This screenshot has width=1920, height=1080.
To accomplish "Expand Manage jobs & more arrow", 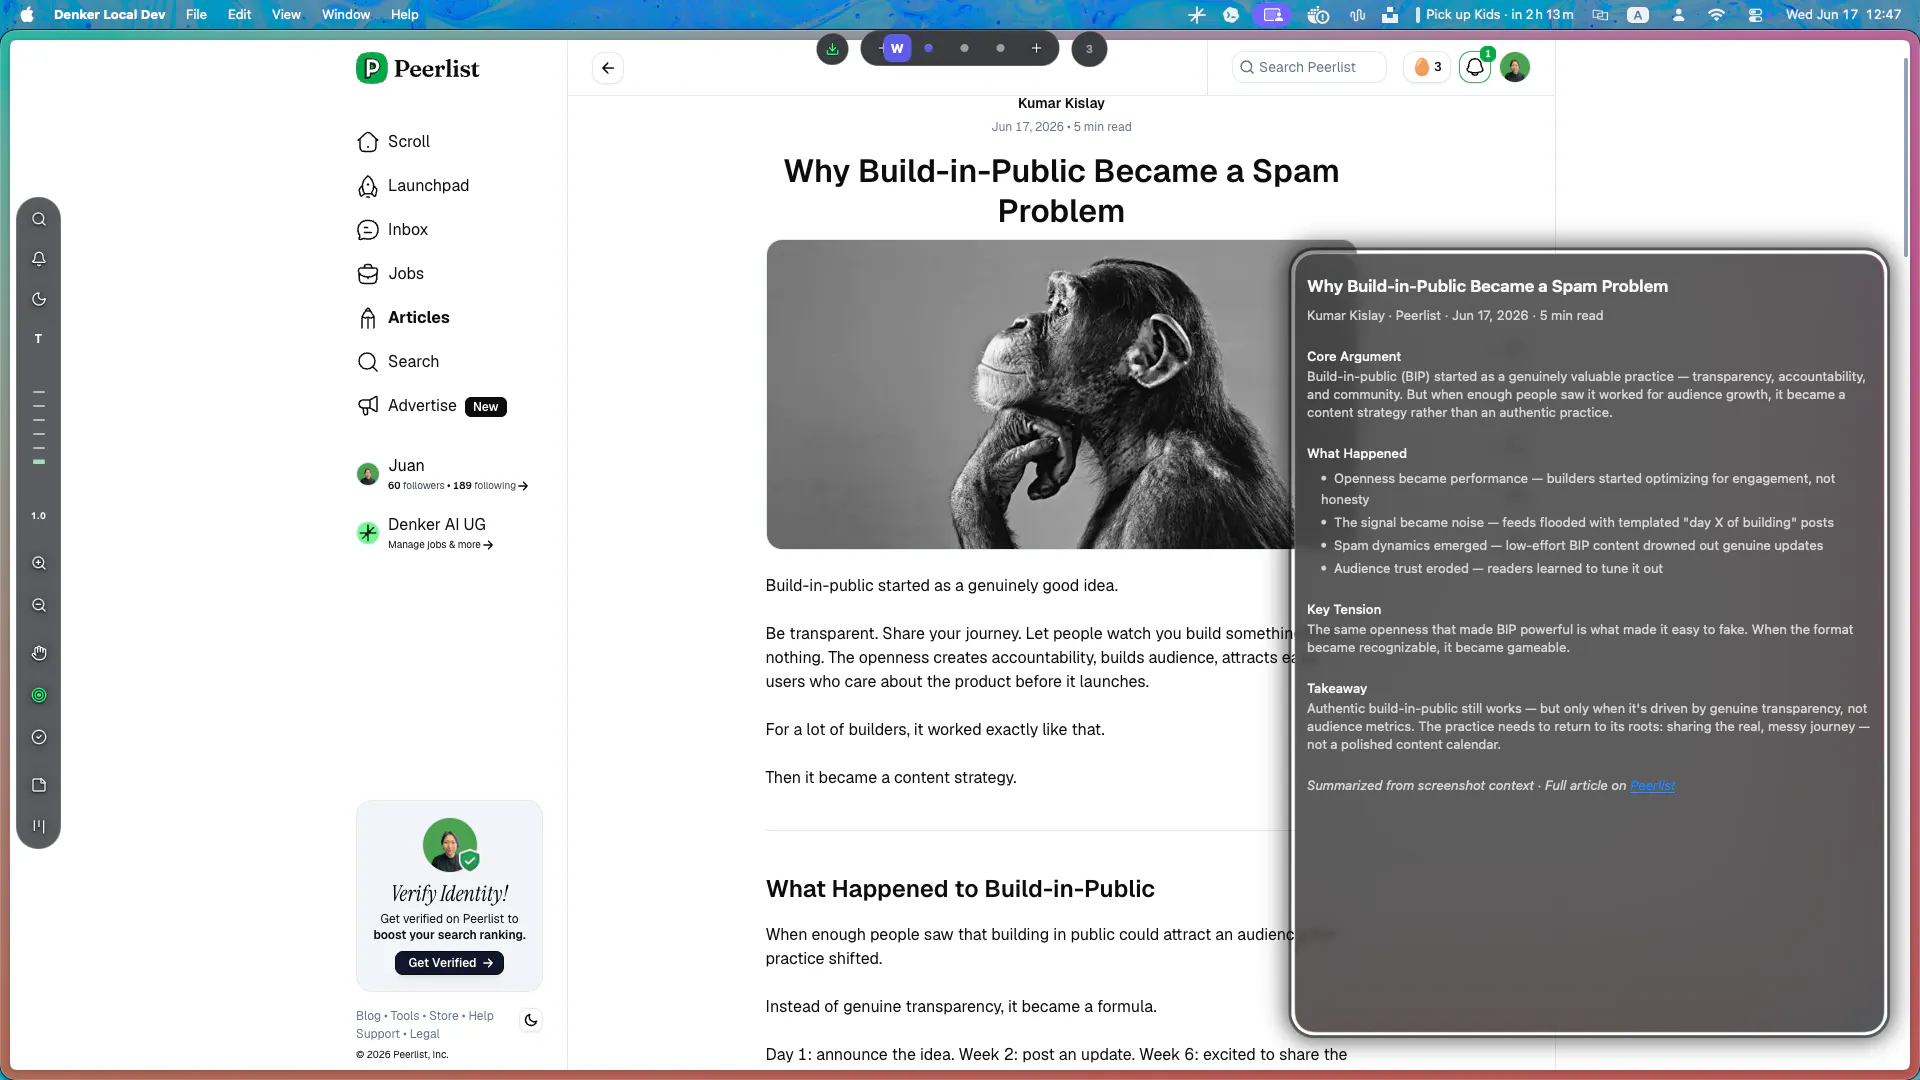I will click(x=488, y=545).
